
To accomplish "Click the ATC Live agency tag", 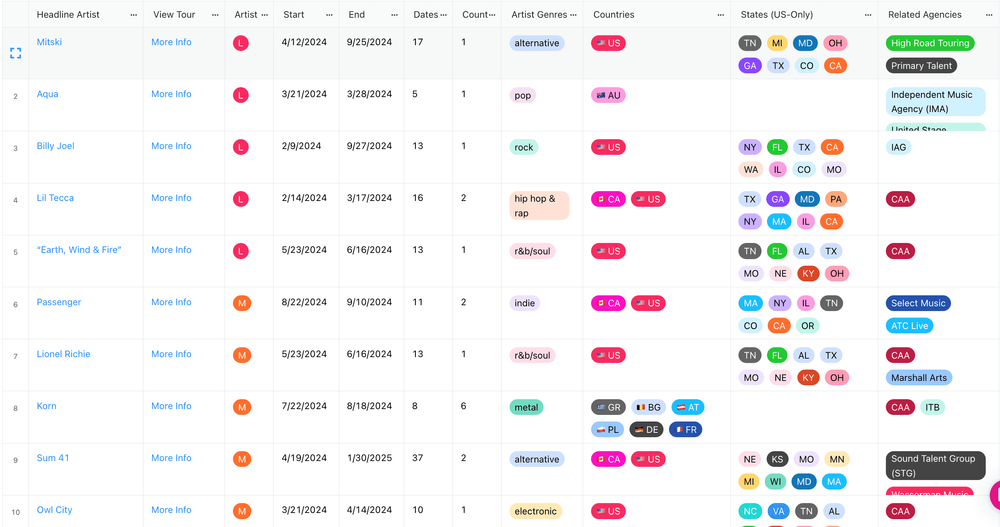I will 909,325.
